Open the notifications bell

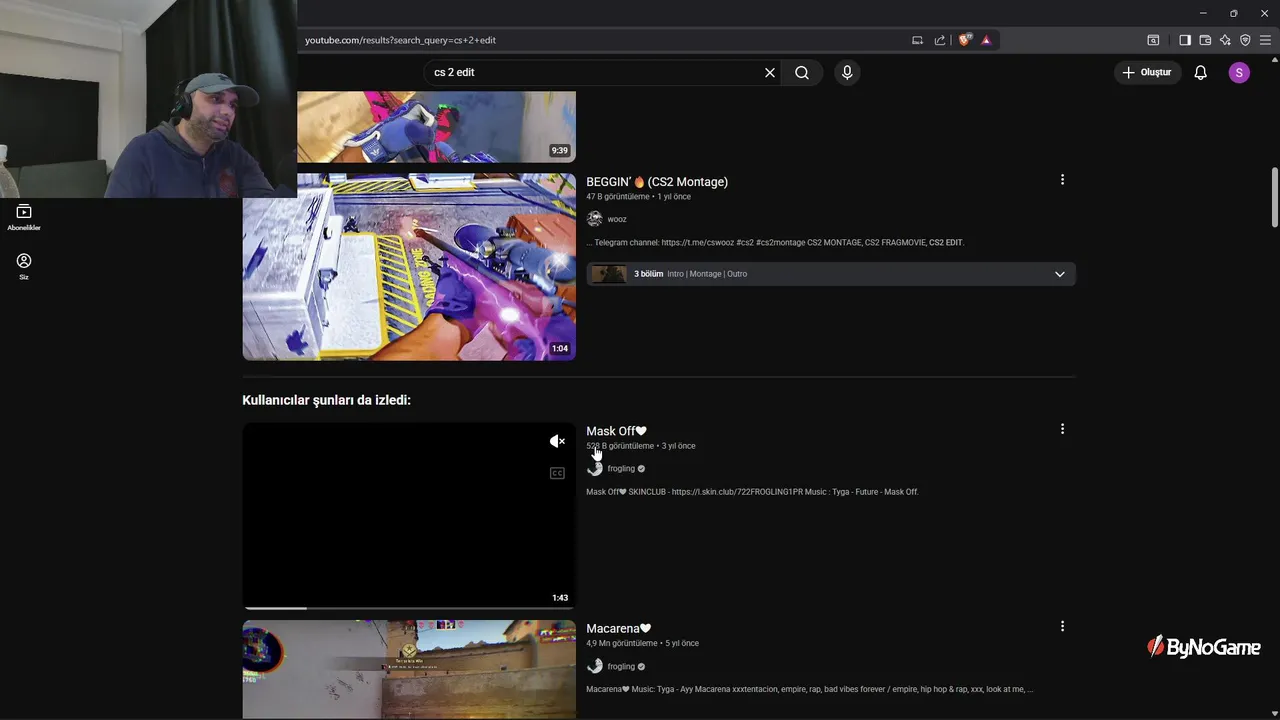click(1200, 73)
